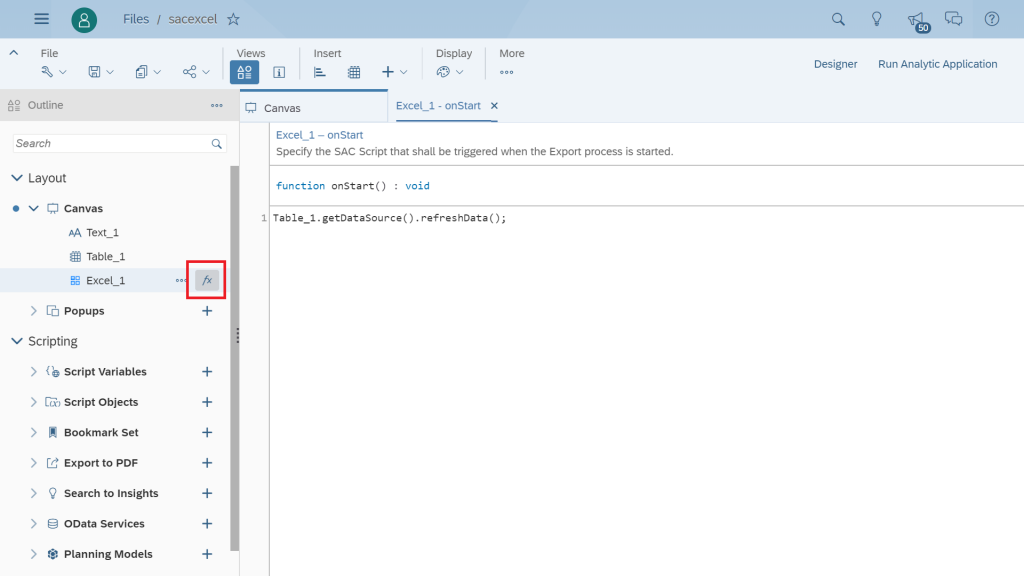
Task: Click the wrench edit tools icon
Action: 47,72
